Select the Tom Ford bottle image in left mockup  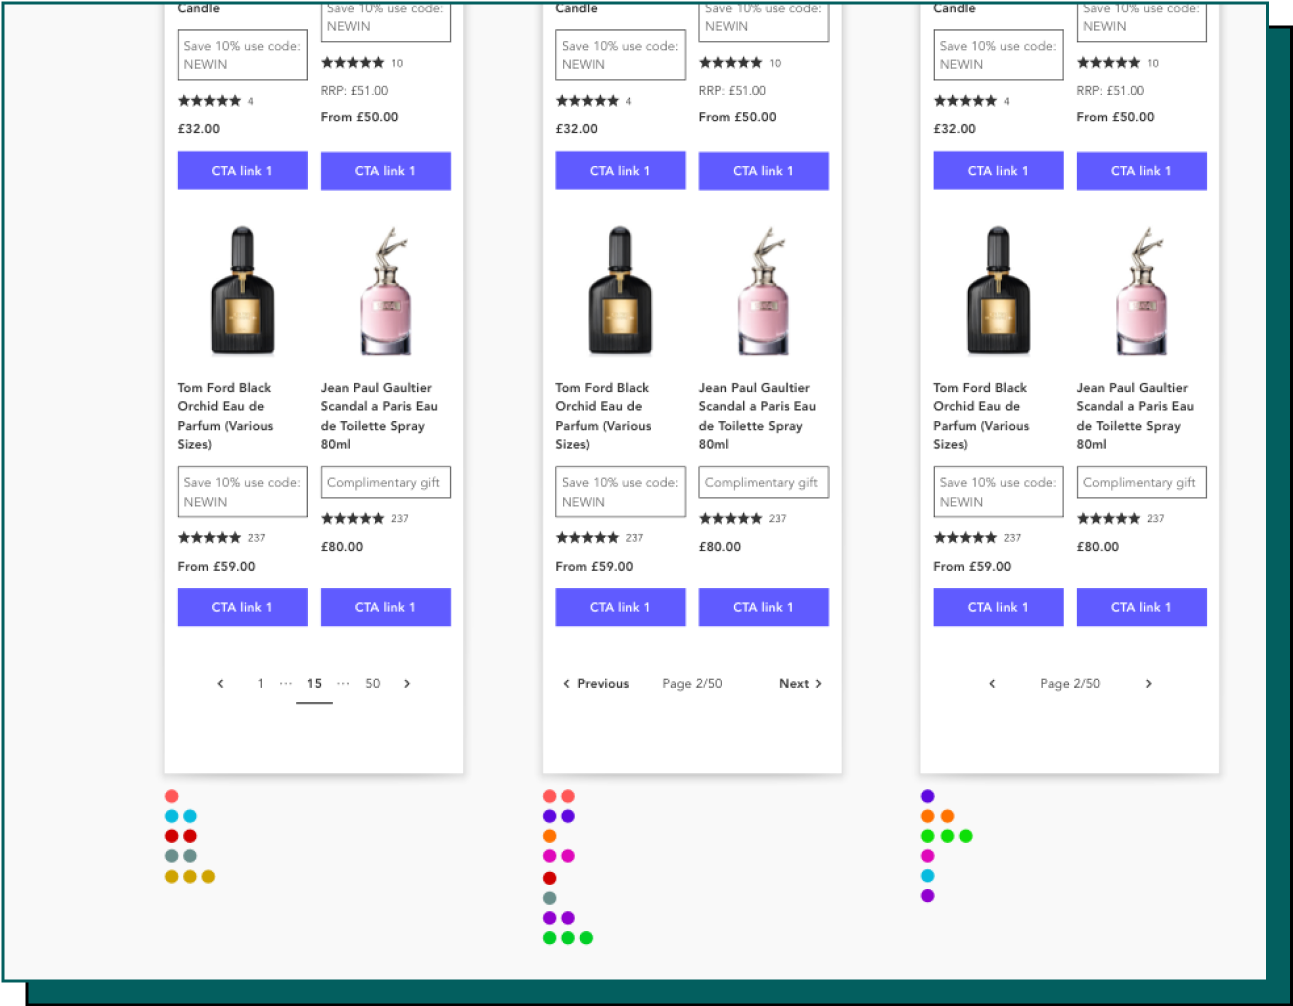(x=242, y=291)
